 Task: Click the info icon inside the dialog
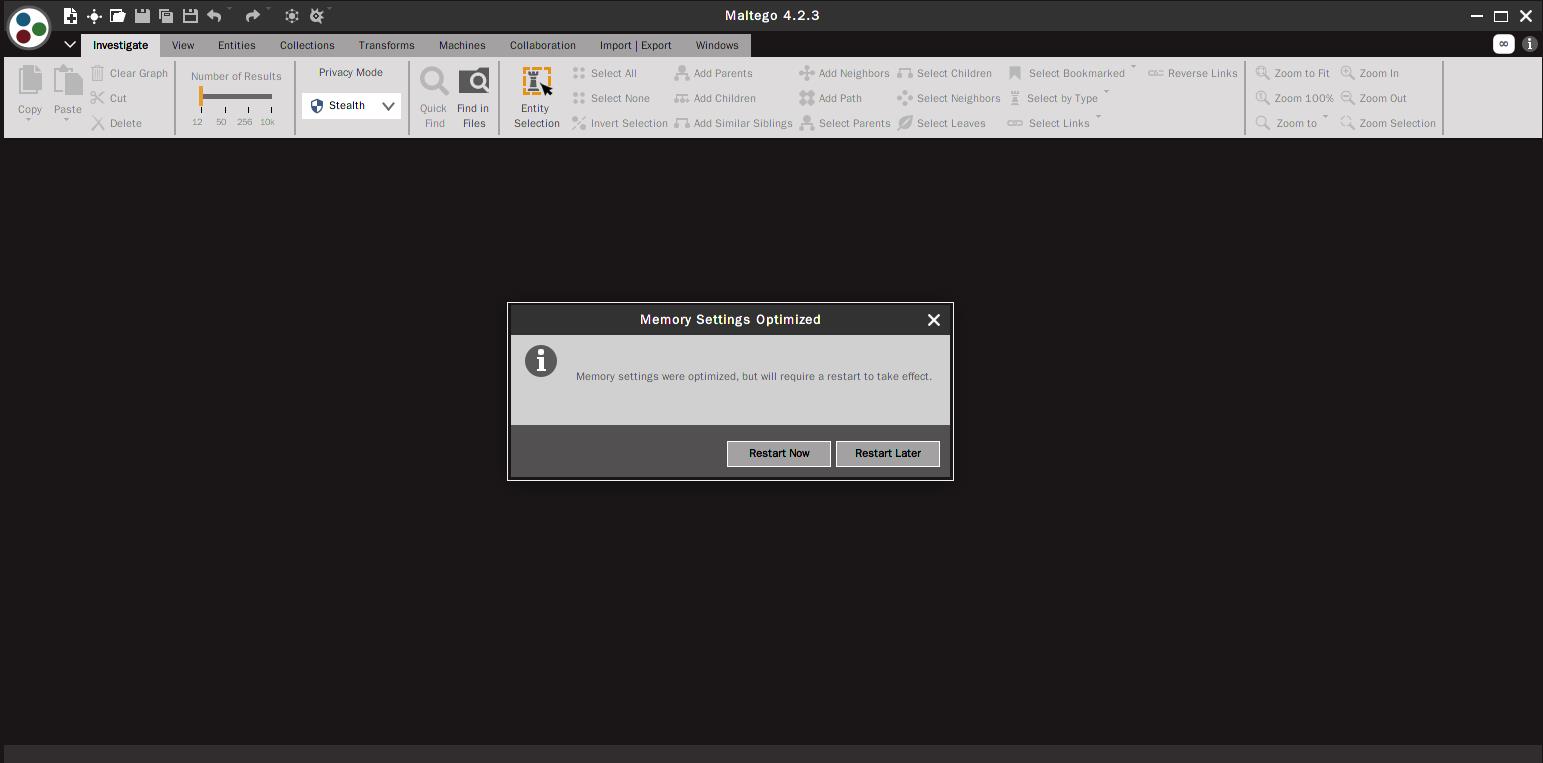point(541,361)
